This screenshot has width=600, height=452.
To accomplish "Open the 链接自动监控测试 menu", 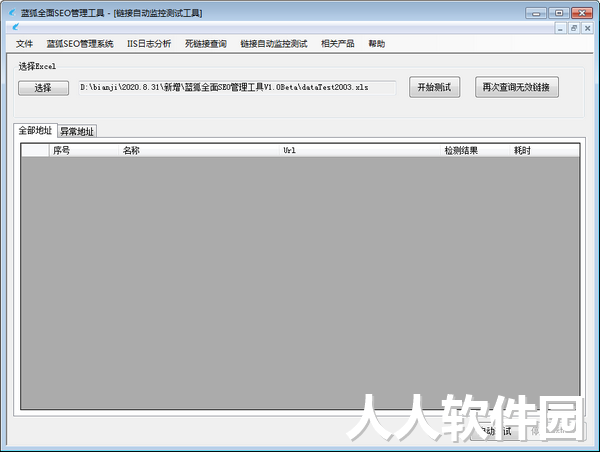I will (x=274, y=44).
